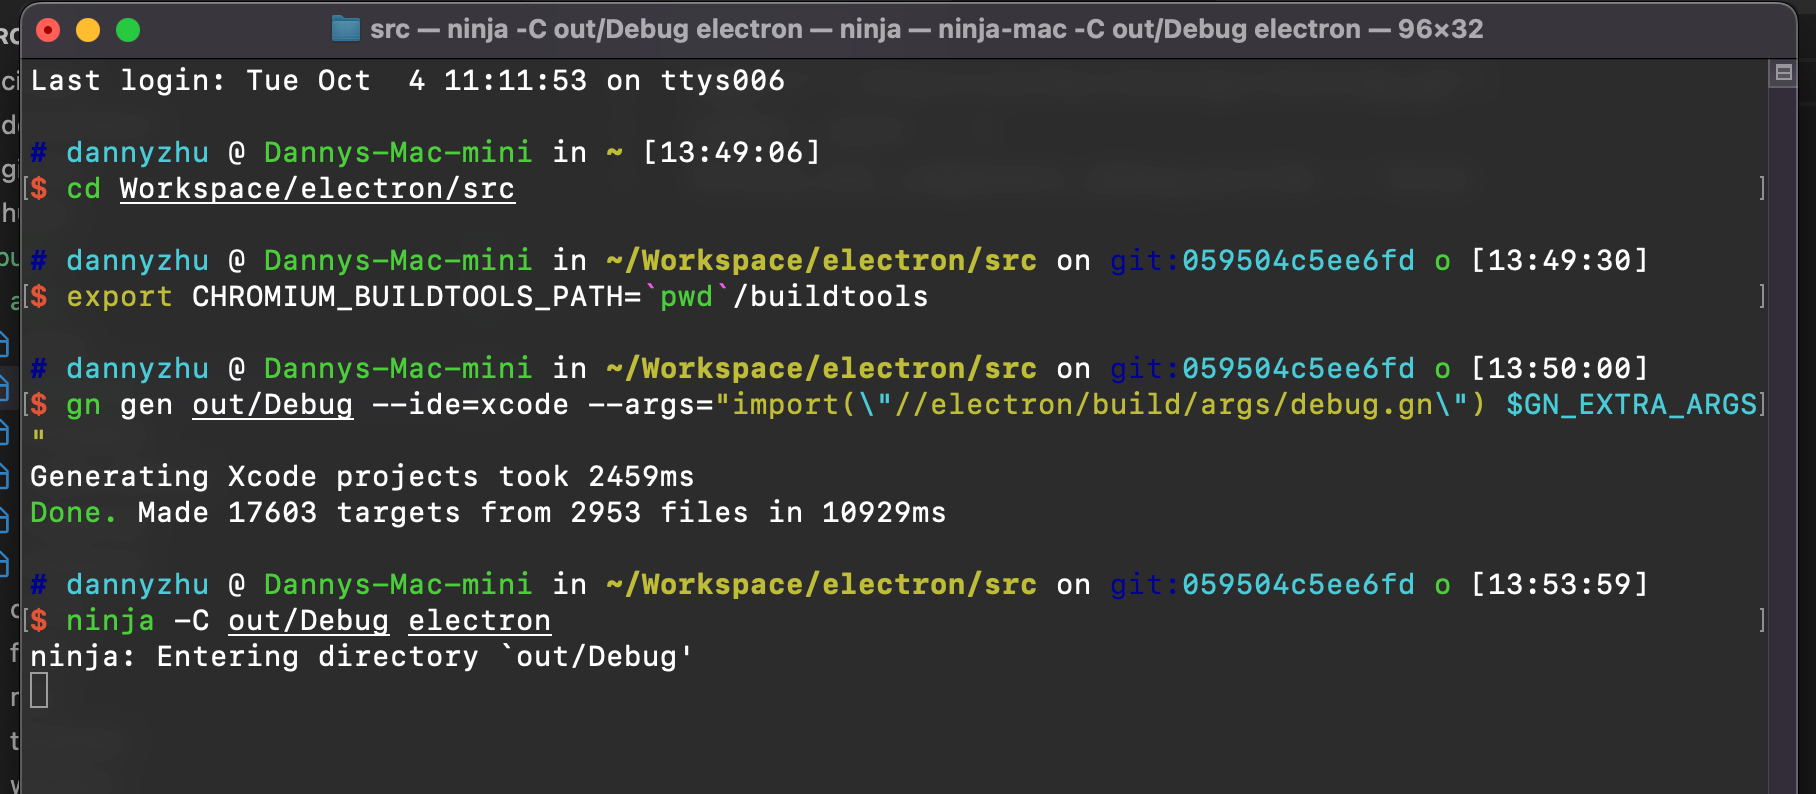This screenshot has width=1816, height=794.
Task: Click ~/Workspace/electron/src path on the [13:50:00] line
Action: [821, 369]
